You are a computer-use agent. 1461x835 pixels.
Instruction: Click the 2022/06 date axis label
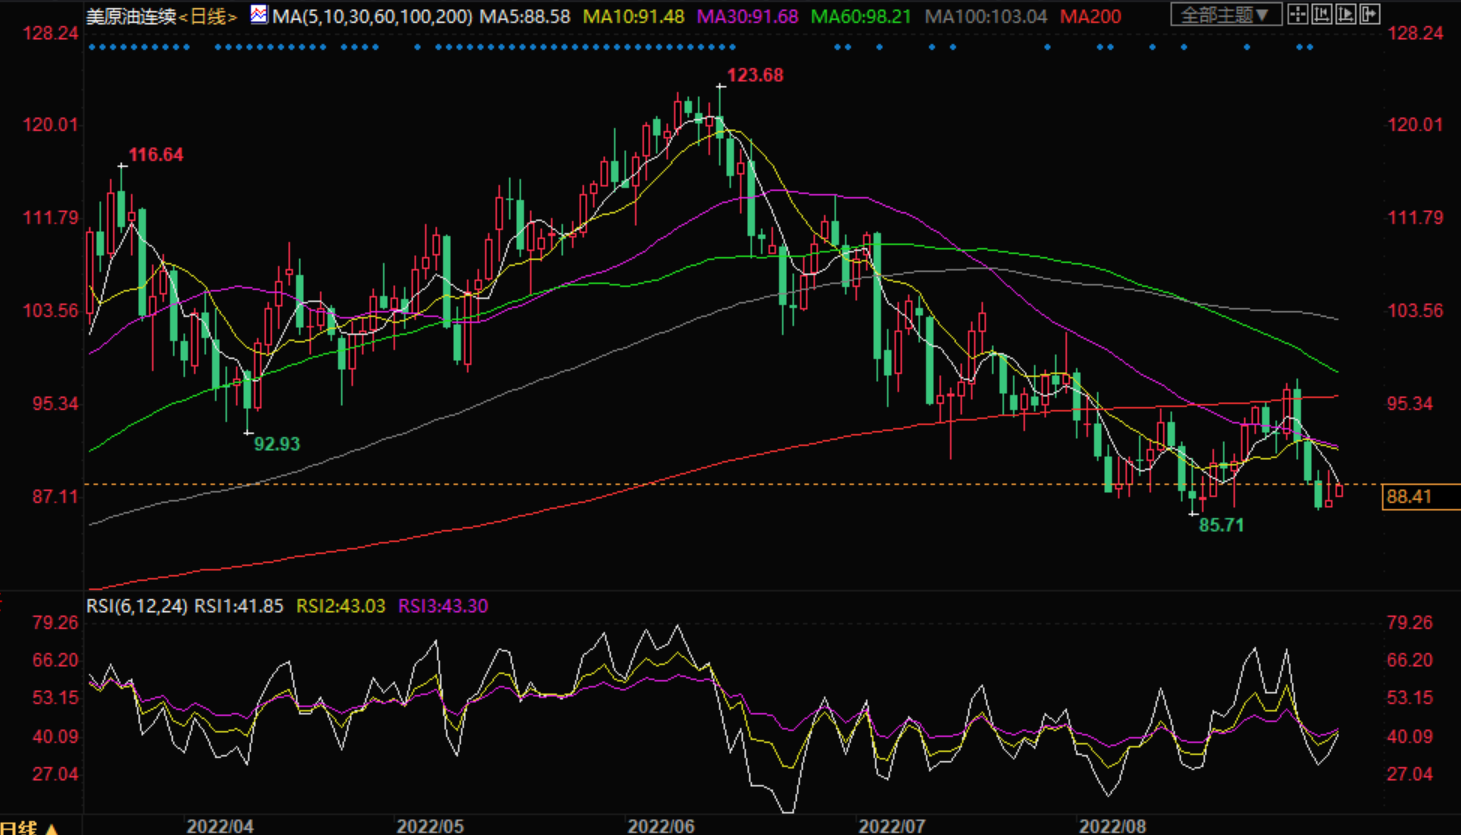coord(661,826)
